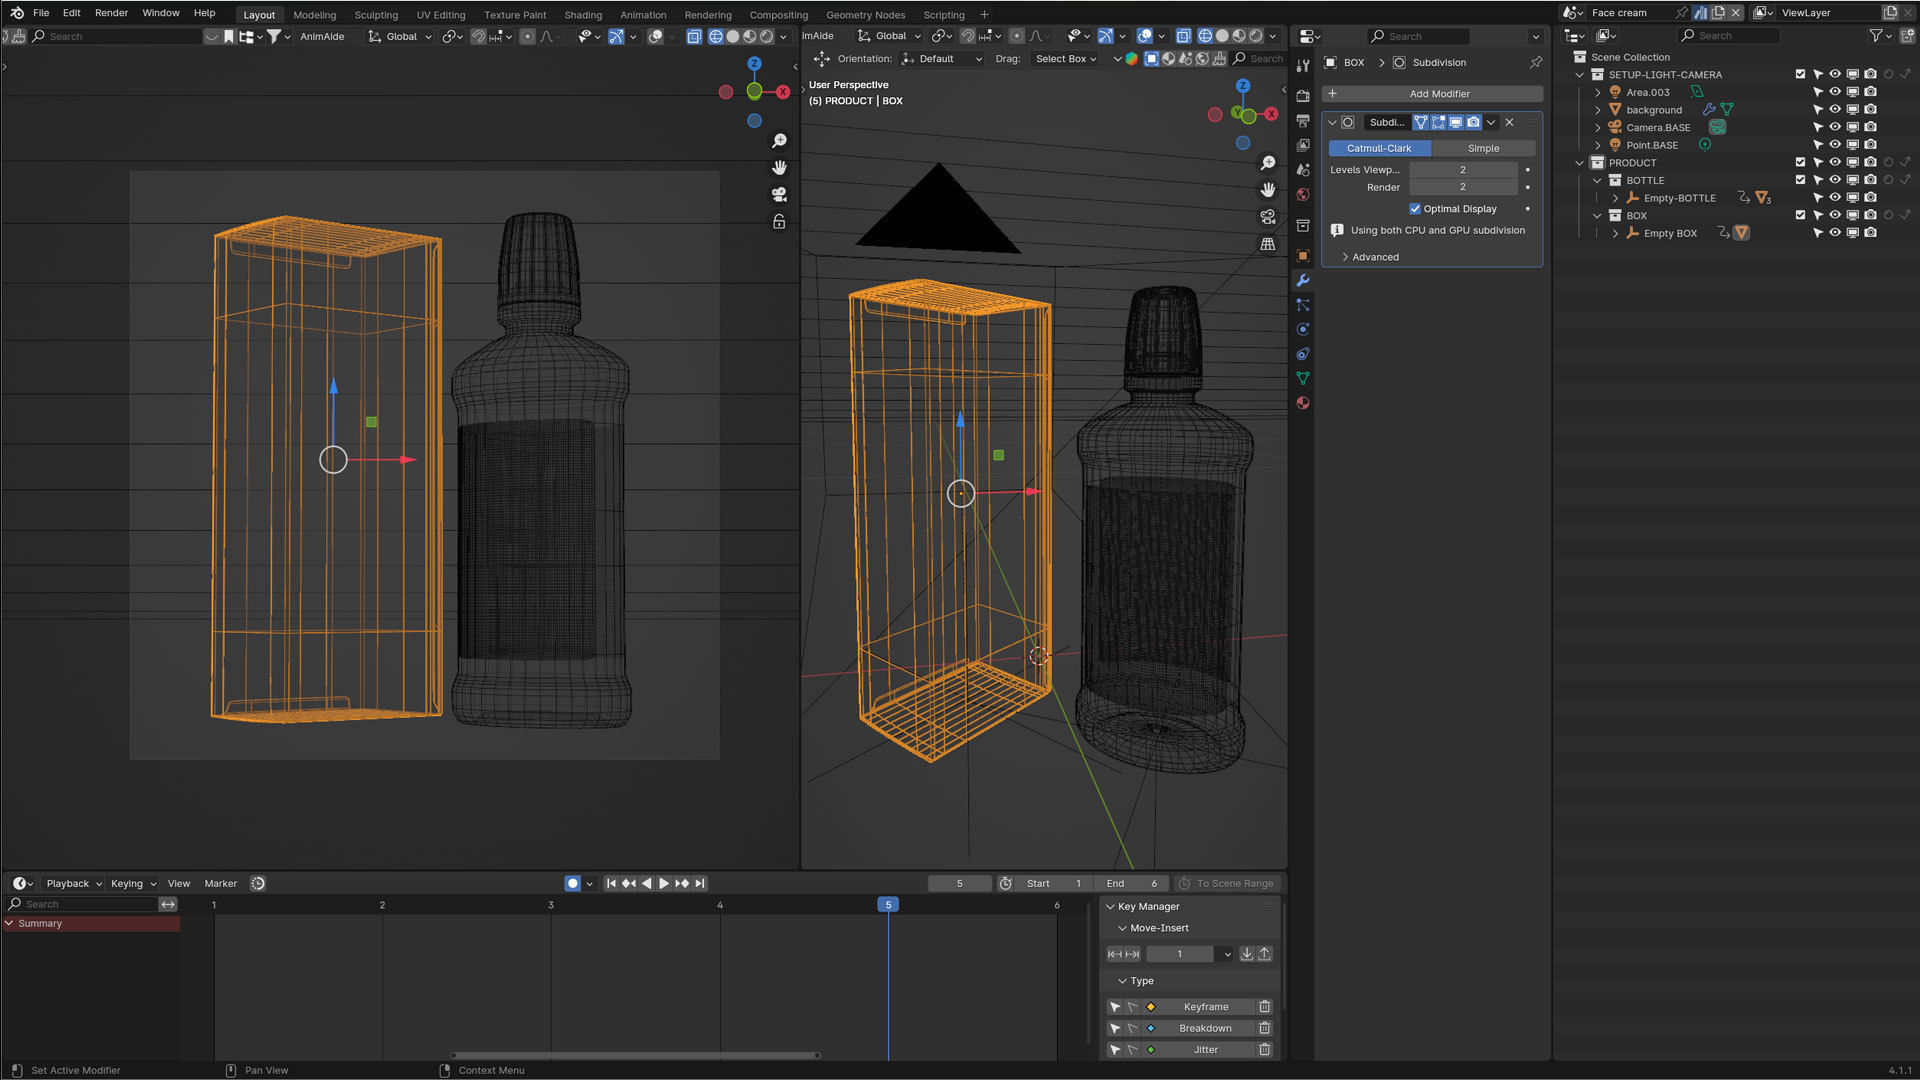The image size is (1920, 1080).
Task: Play the animation in reverse
Action: coord(646,883)
